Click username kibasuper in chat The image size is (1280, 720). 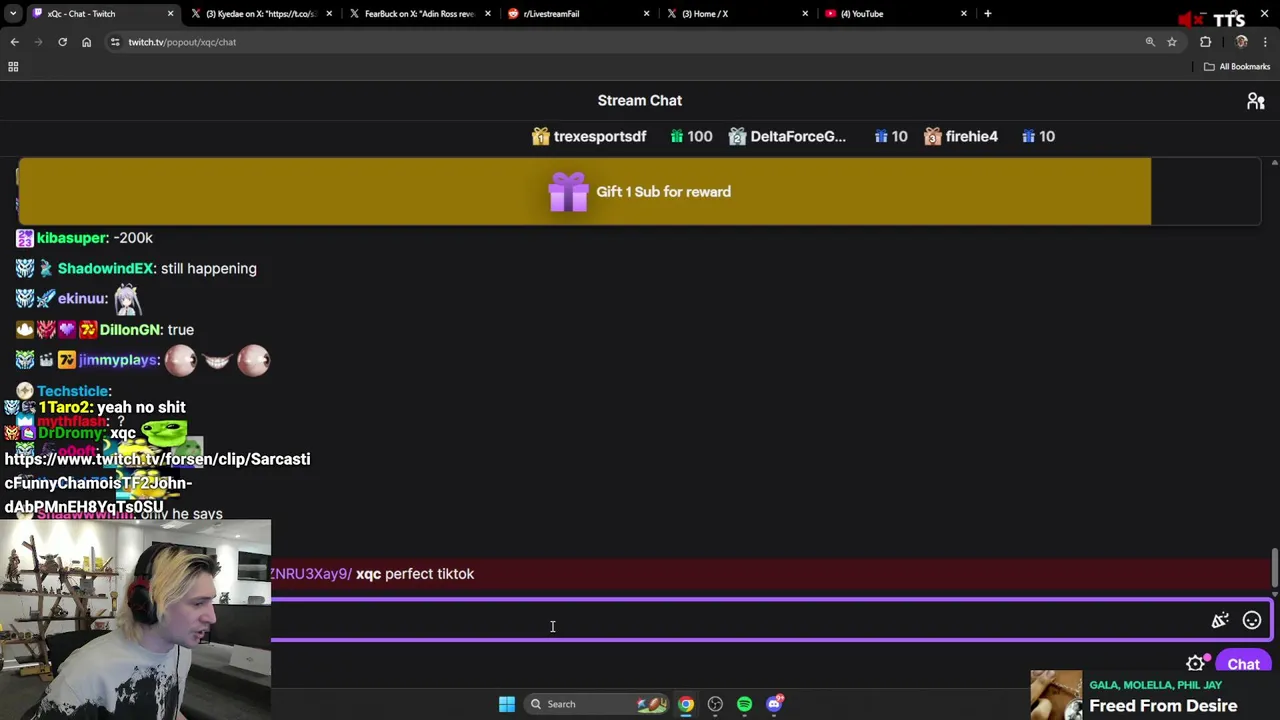coord(72,238)
